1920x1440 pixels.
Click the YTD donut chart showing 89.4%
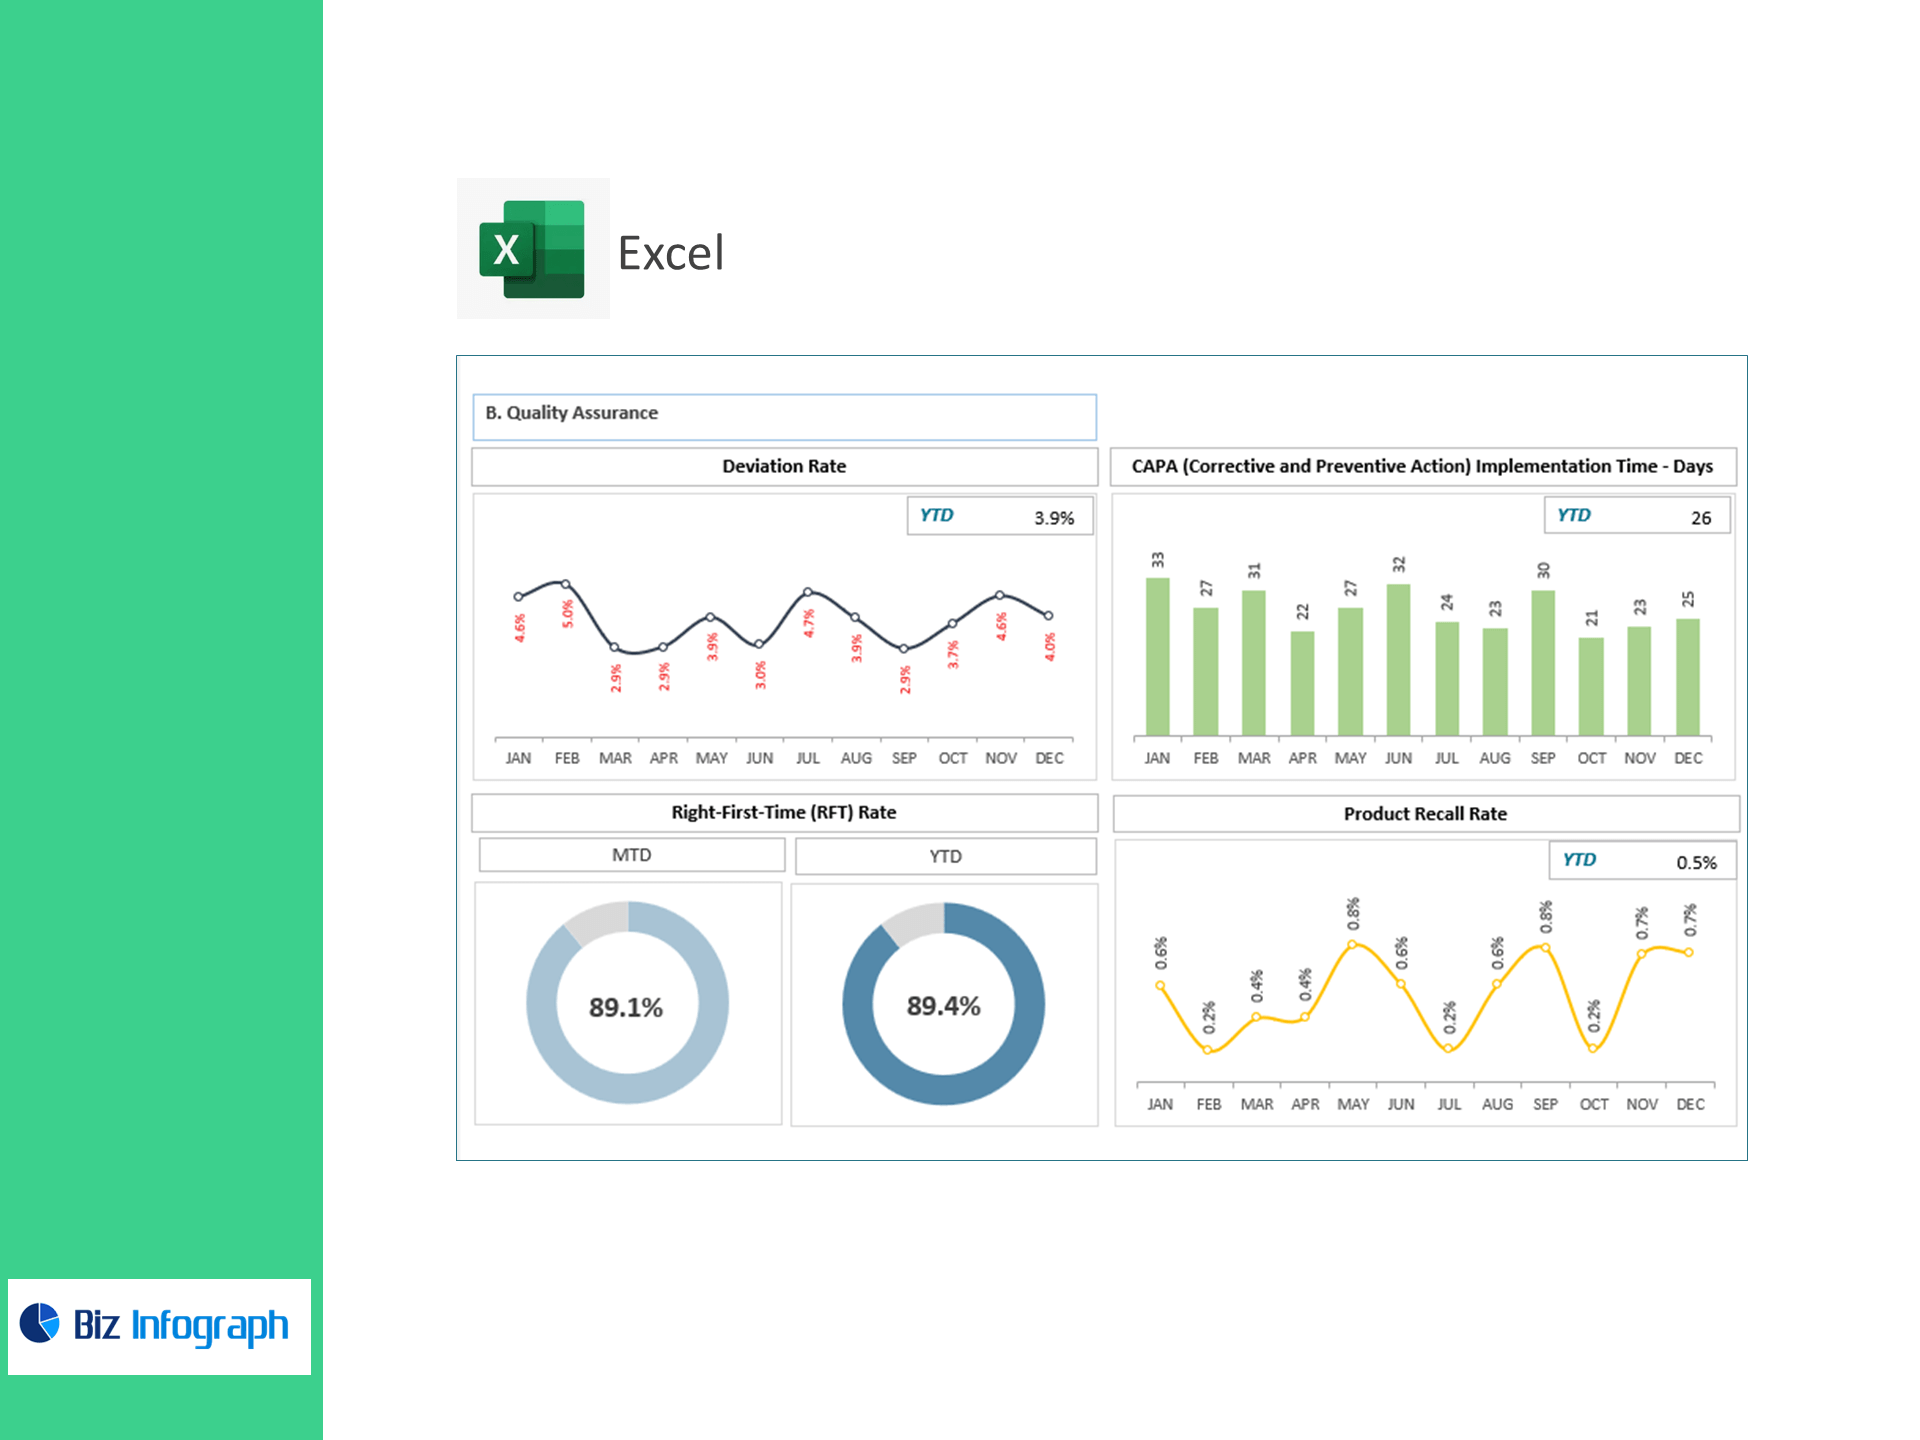tap(943, 1004)
